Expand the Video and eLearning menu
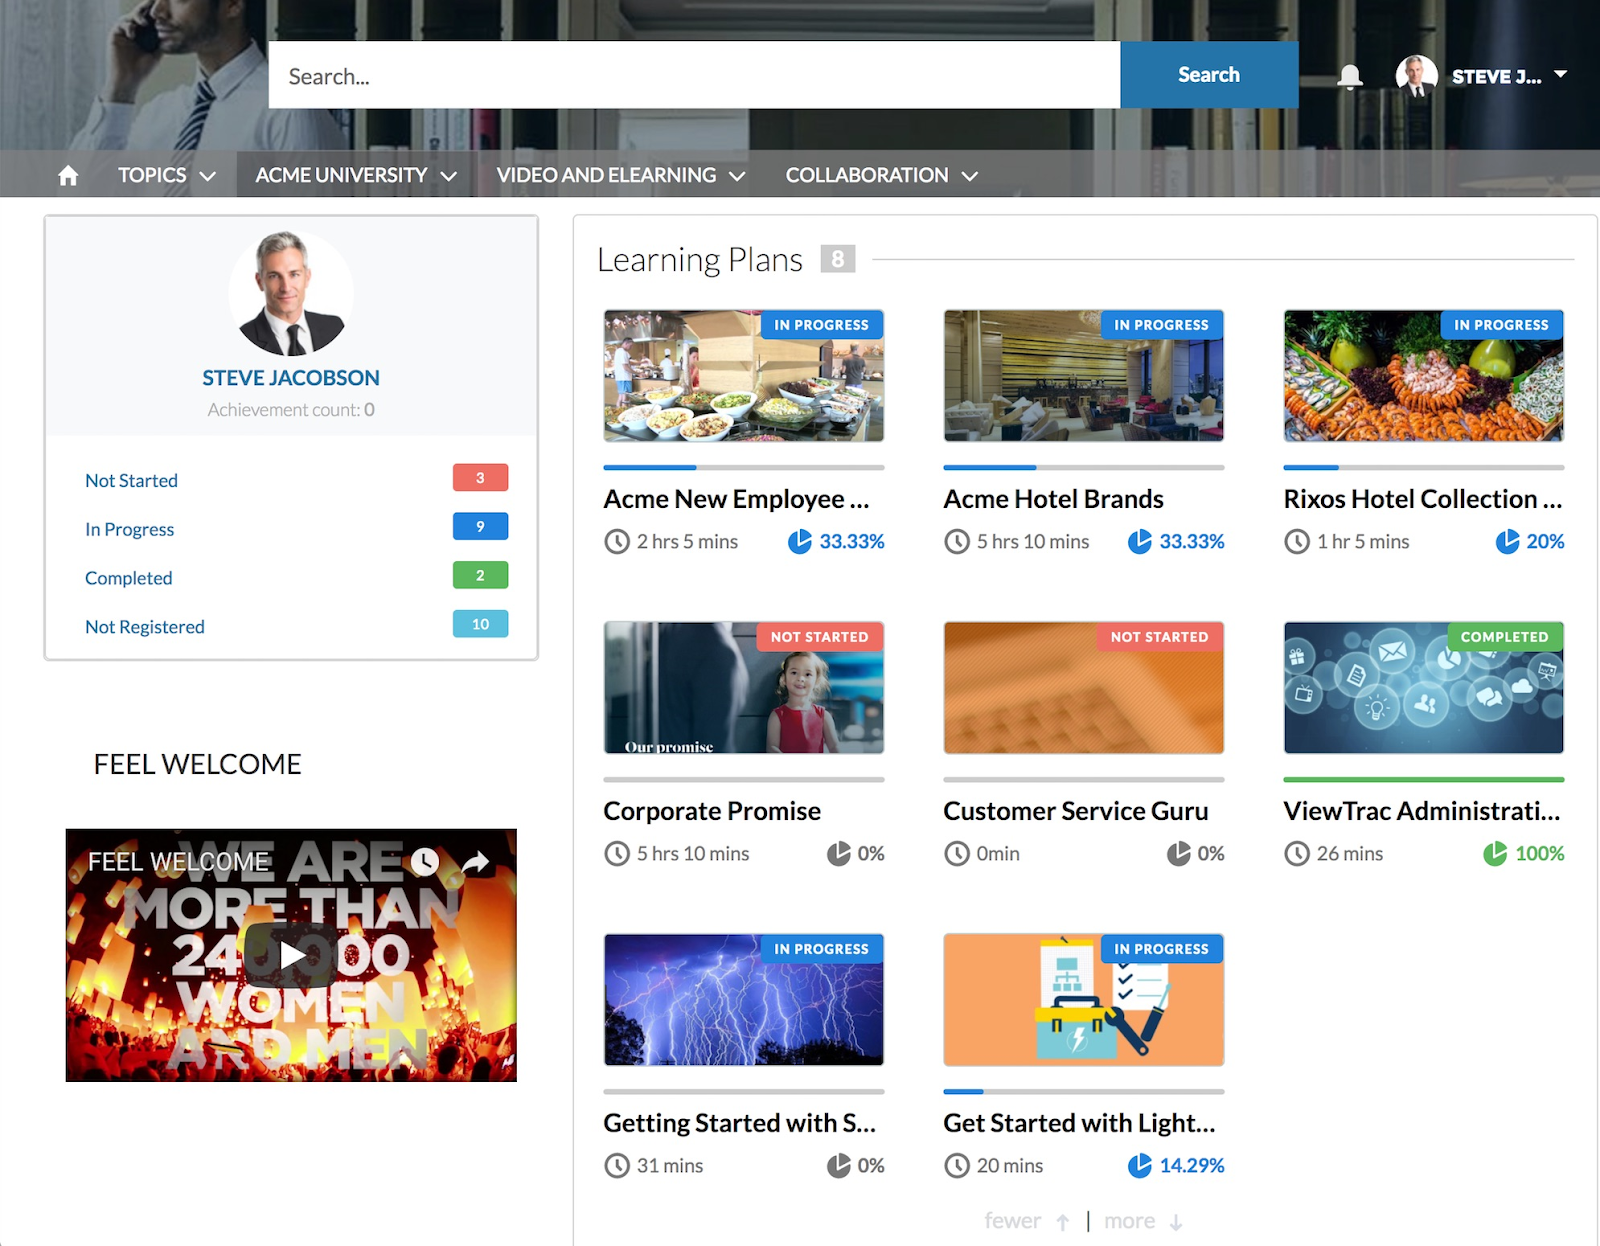Image resolution: width=1600 pixels, height=1246 pixels. (x=621, y=175)
